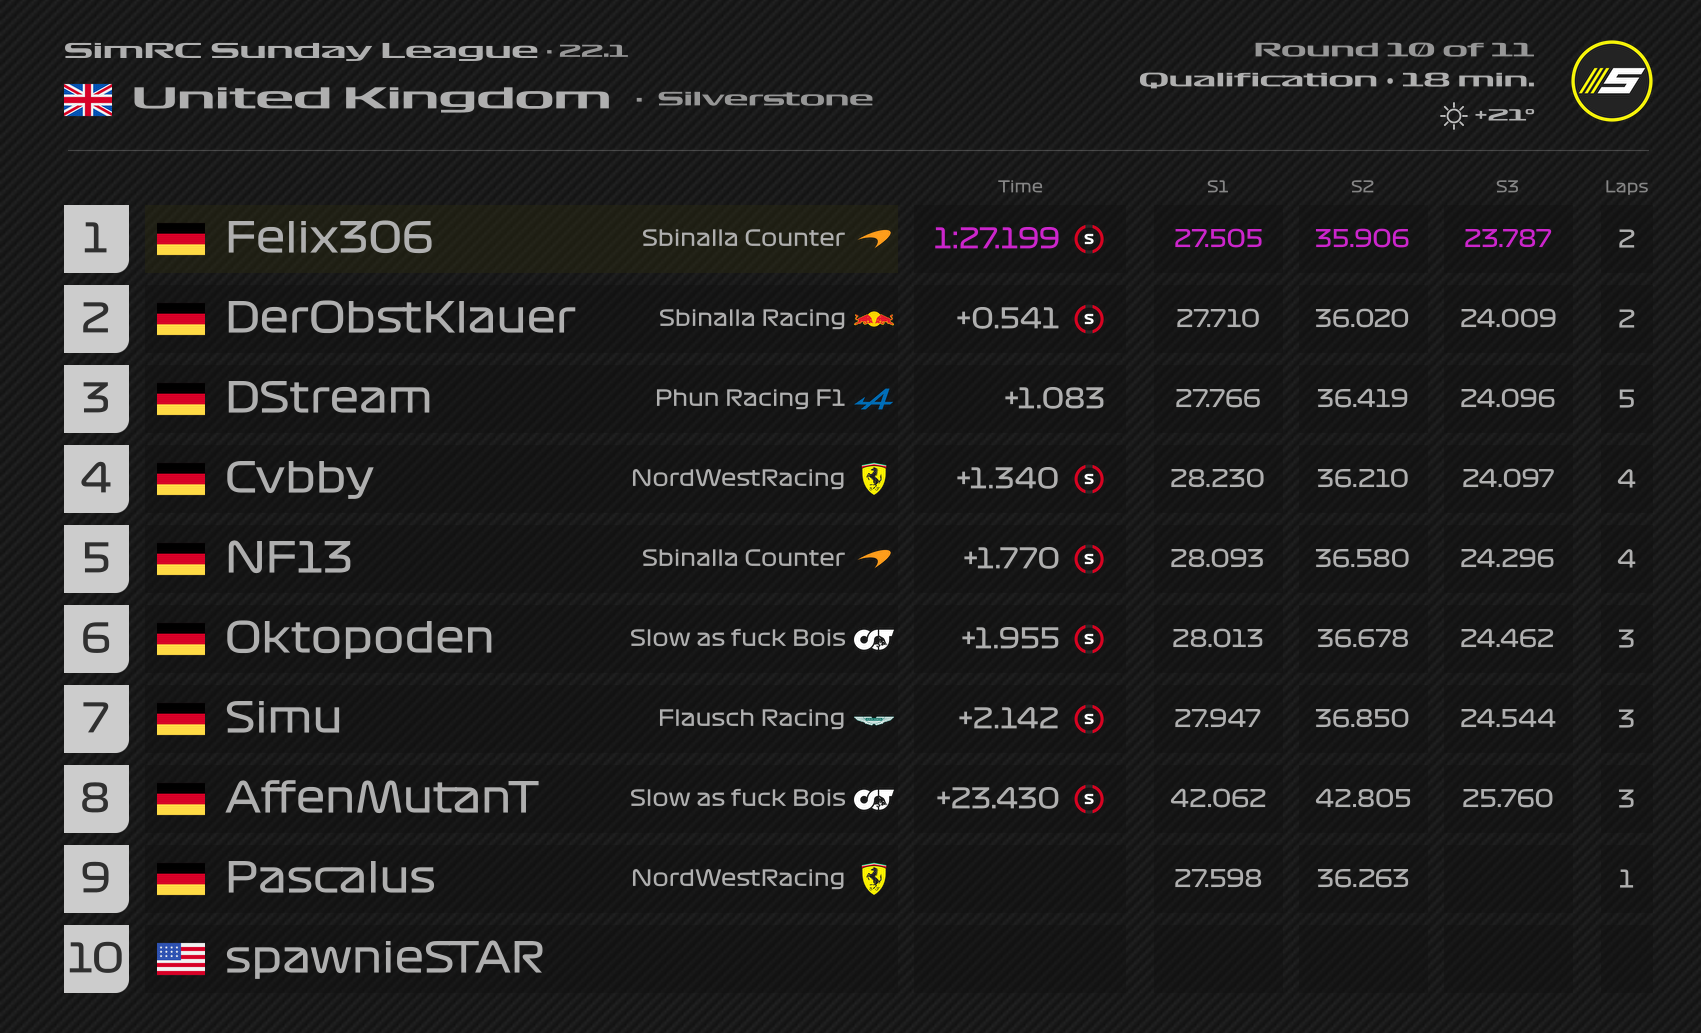Click the yellow SimRC league logo
This screenshot has height=1033, width=1701.
1611,81
